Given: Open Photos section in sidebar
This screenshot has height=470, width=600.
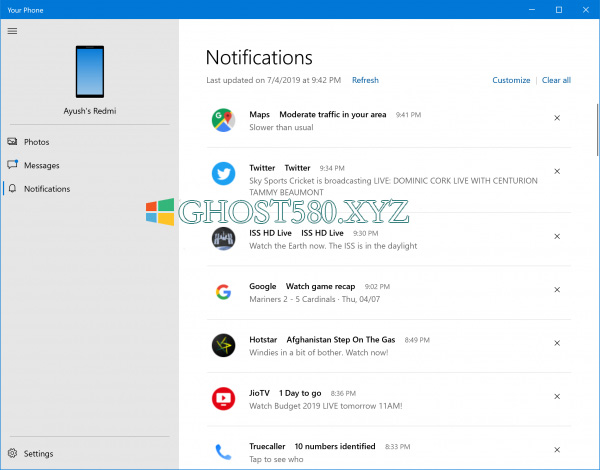Looking at the screenshot, I should coord(90,142).
